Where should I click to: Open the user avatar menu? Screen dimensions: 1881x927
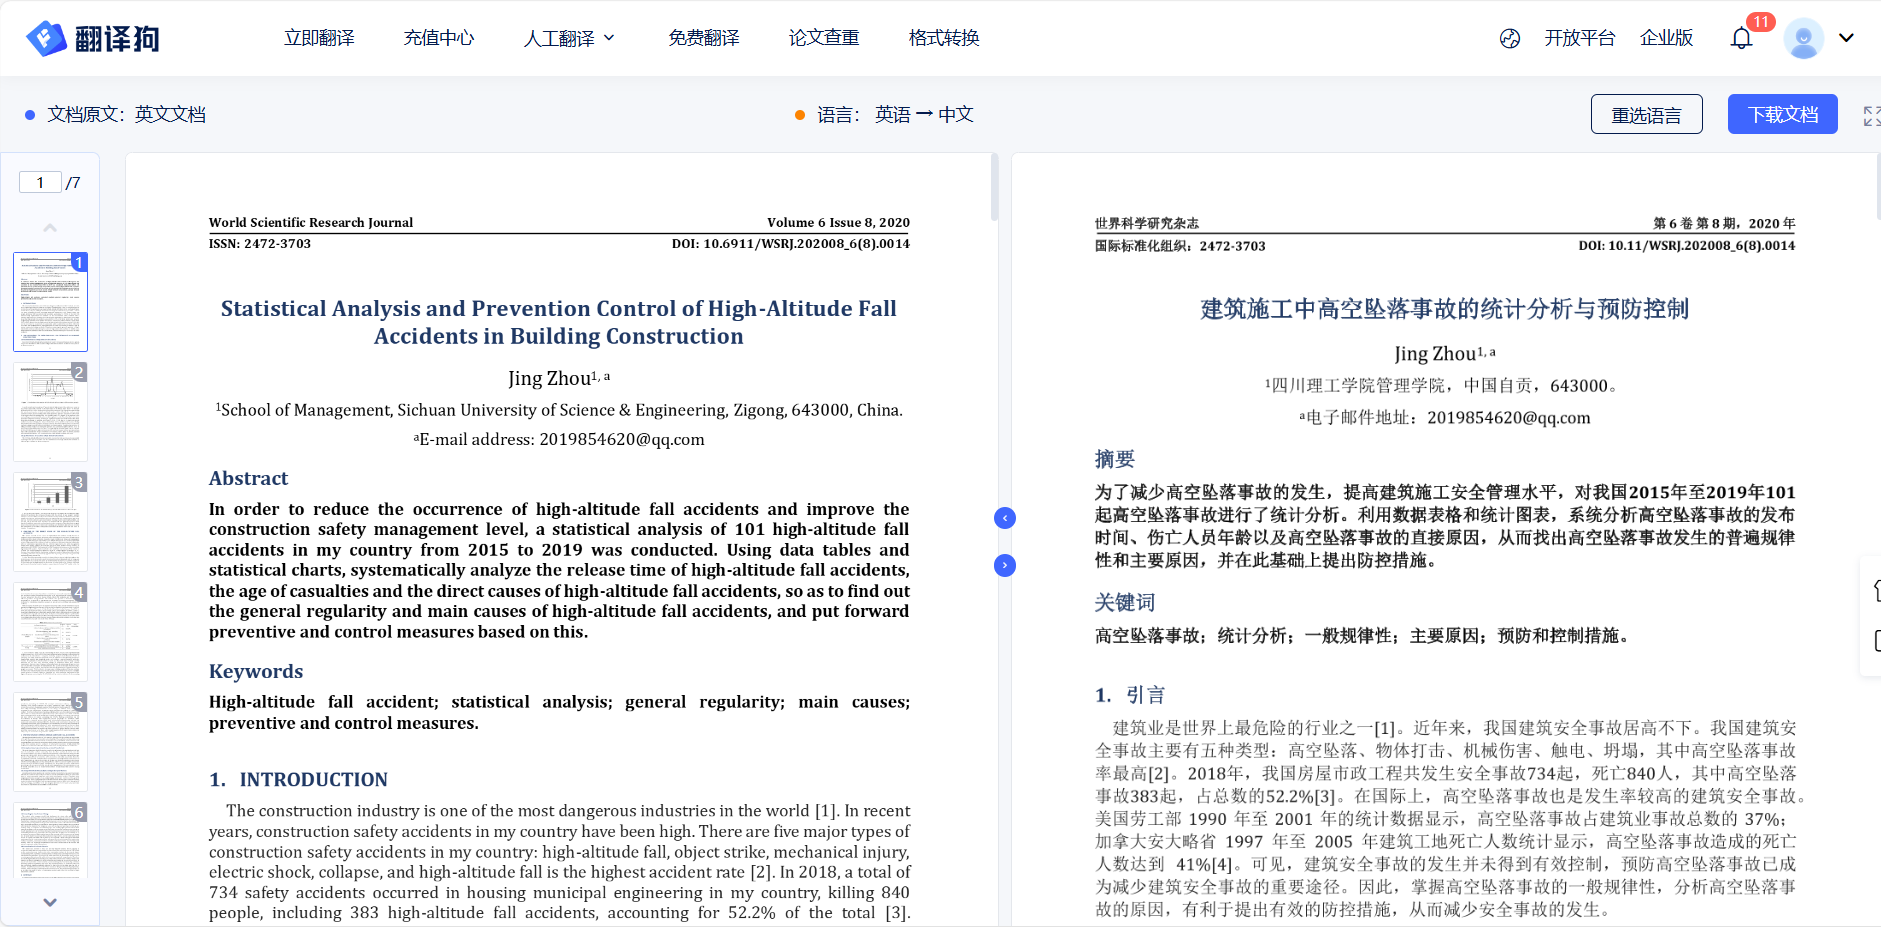(1803, 38)
